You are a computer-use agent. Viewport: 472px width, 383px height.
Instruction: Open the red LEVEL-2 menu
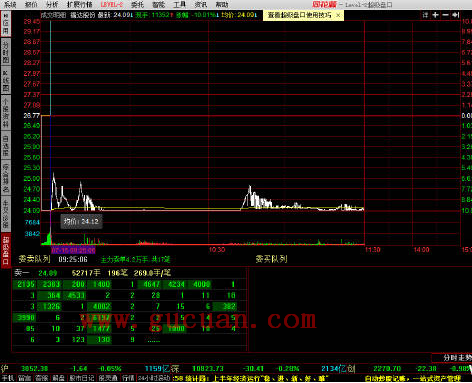coord(112,5)
